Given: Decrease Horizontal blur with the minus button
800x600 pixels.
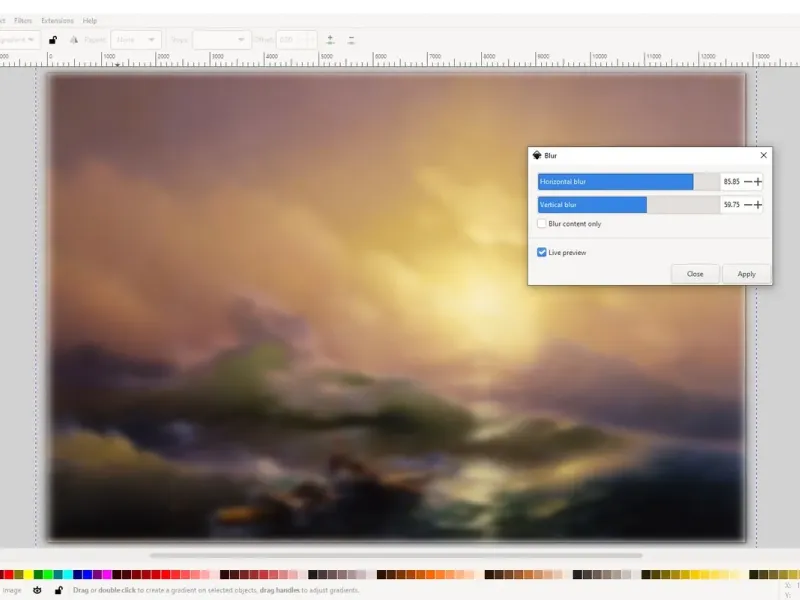Looking at the screenshot, I should pos(748,182).
